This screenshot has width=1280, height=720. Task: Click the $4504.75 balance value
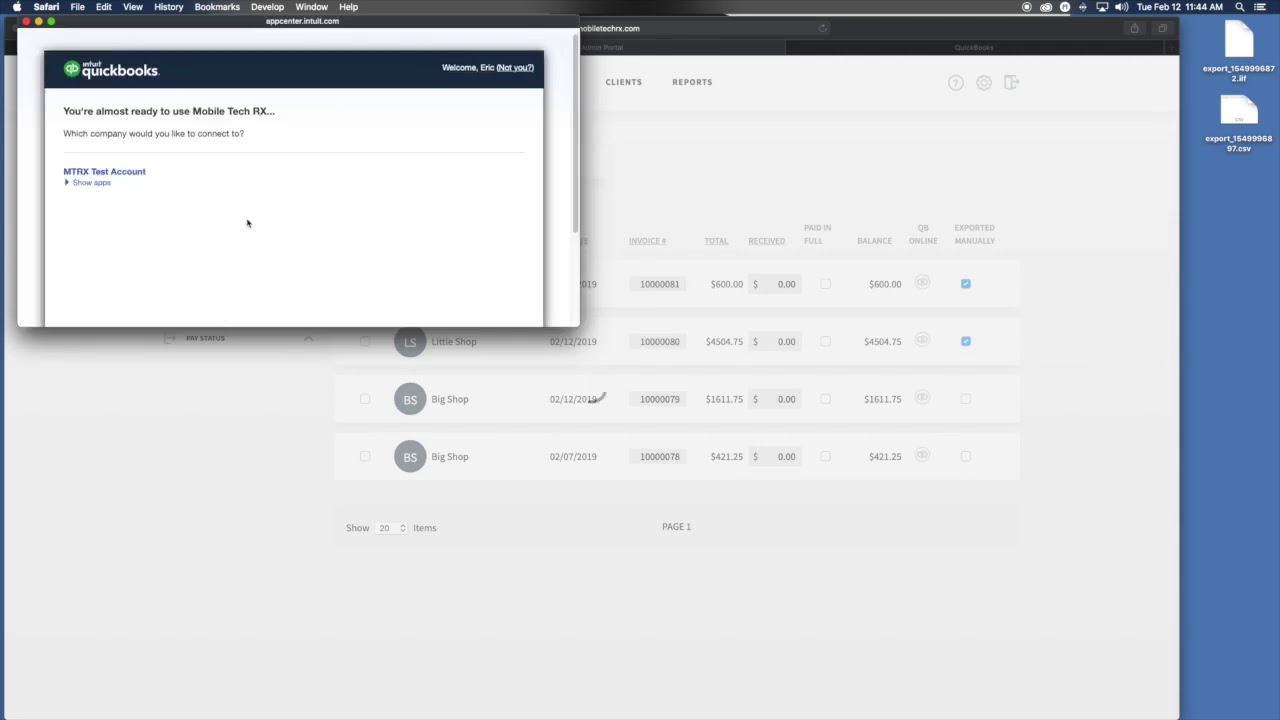[x=883, y=342]
